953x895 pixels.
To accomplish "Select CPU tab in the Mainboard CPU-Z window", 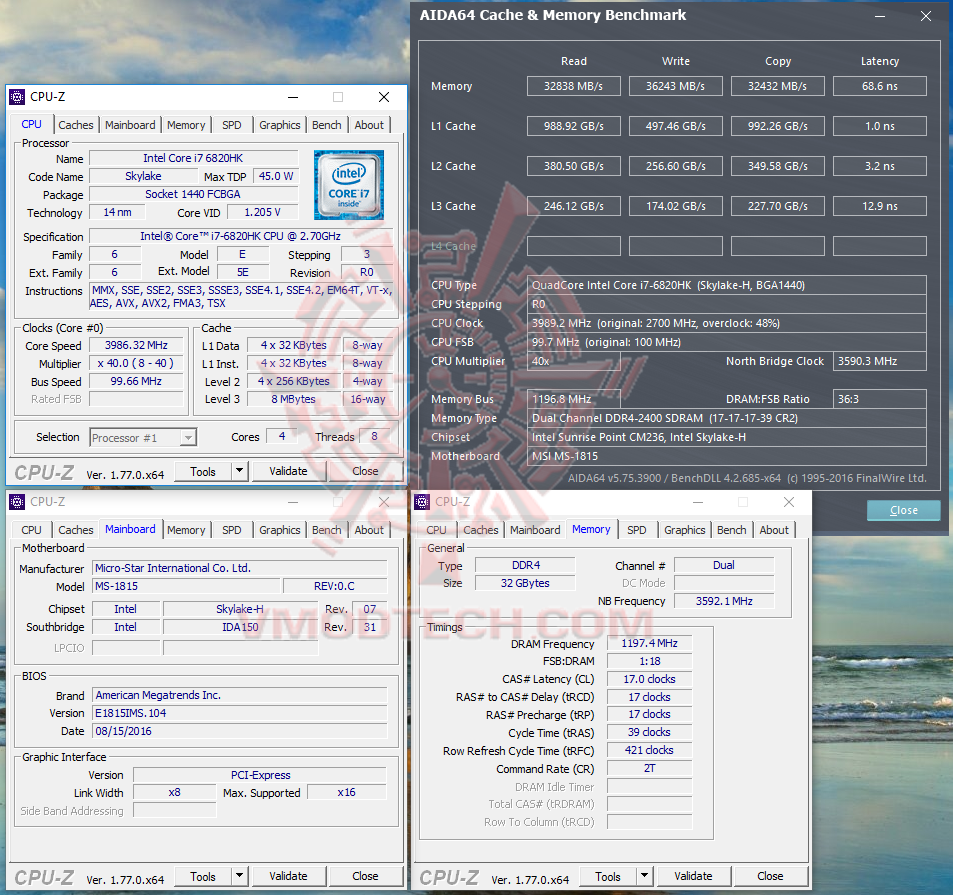I will 32,530.
